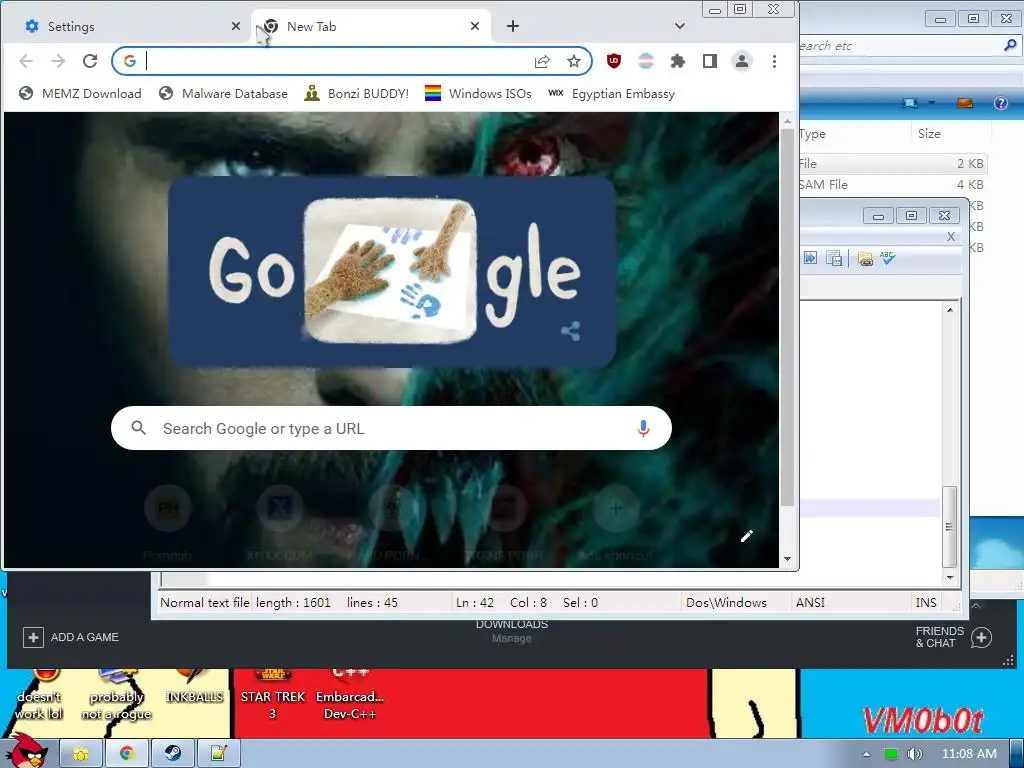Open the Extensions puzzle menu
This screenshot has height=768, width=1024.
[678, 61]
